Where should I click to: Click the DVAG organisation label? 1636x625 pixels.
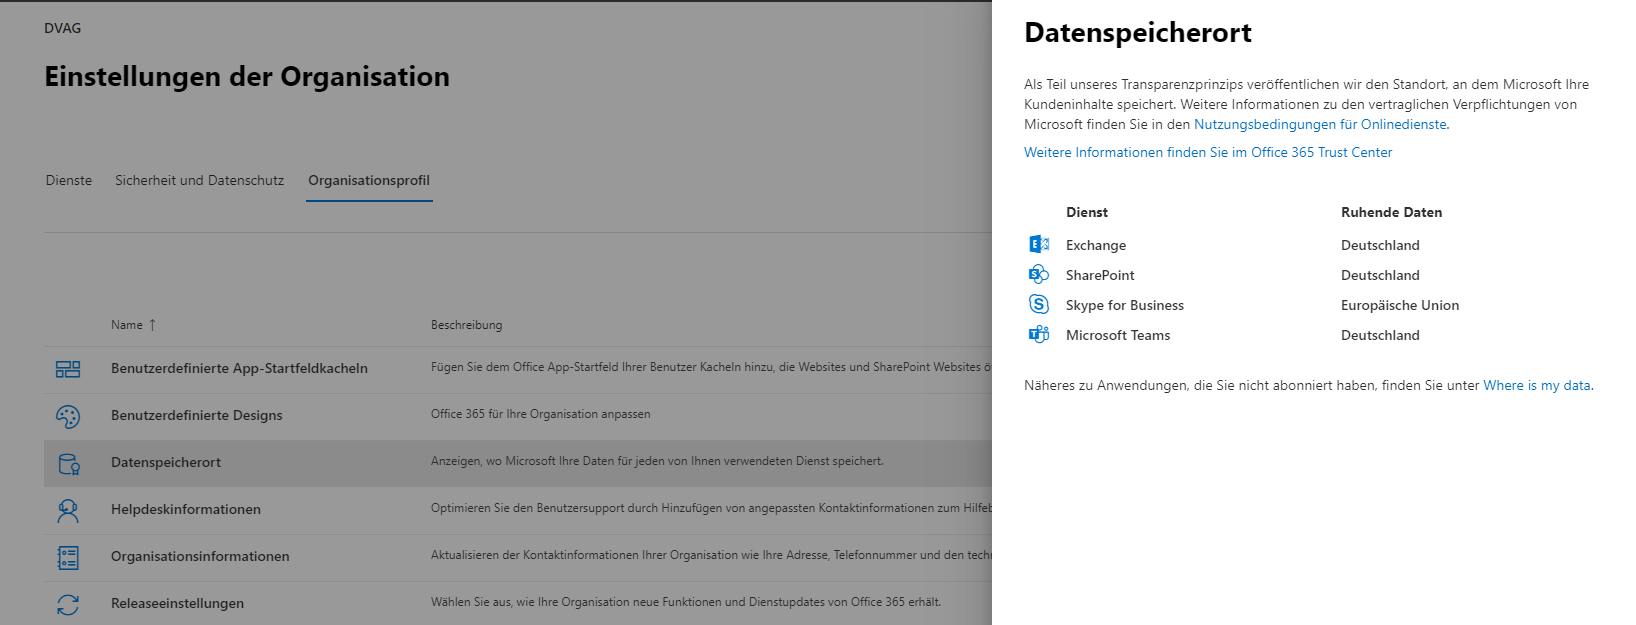click(x=63, y=29)
